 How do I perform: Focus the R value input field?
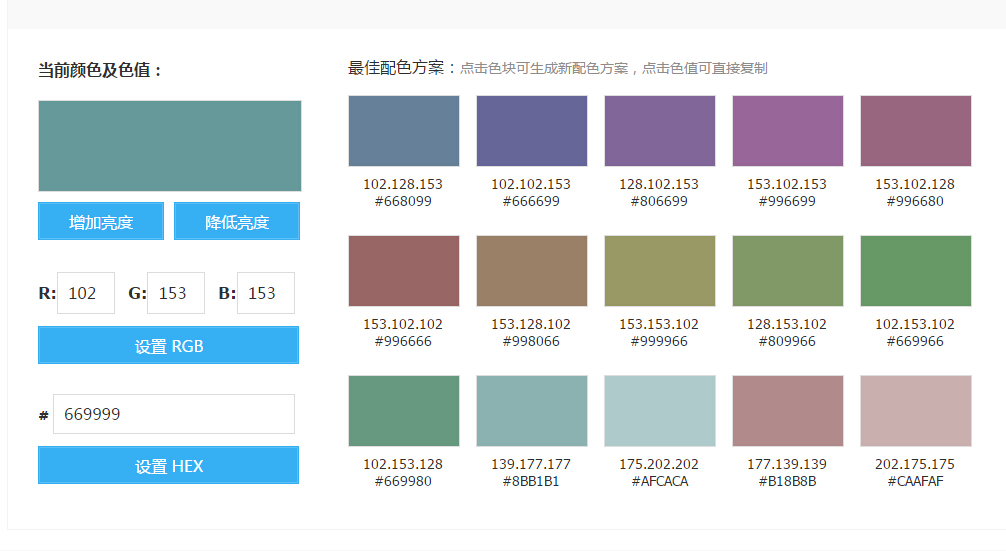tap(86, 293)
